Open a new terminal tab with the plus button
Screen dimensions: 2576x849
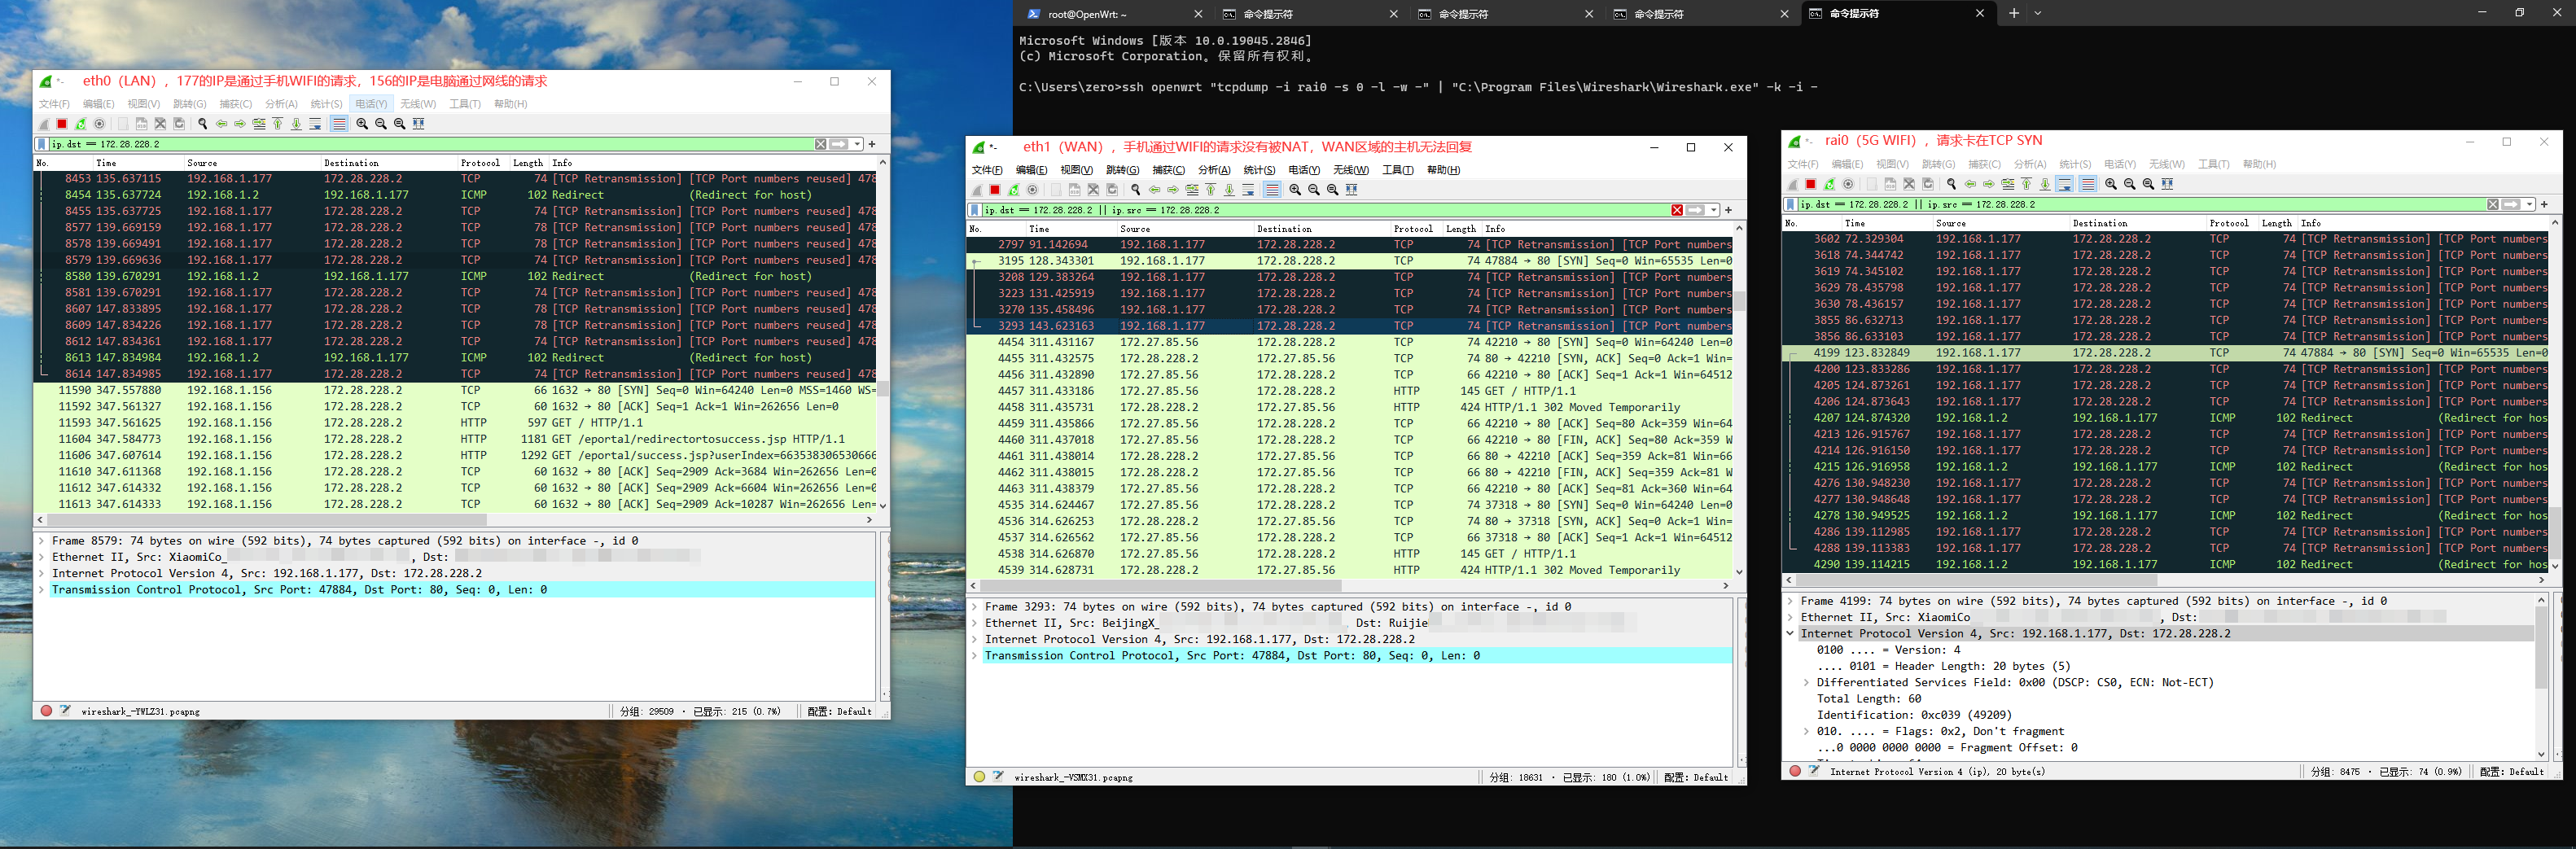tap(2015, 13)
